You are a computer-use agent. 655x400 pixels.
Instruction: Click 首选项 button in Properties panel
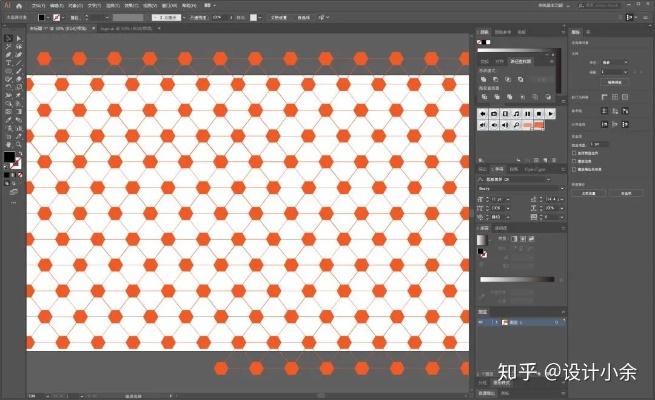click(x=626, y=193)
